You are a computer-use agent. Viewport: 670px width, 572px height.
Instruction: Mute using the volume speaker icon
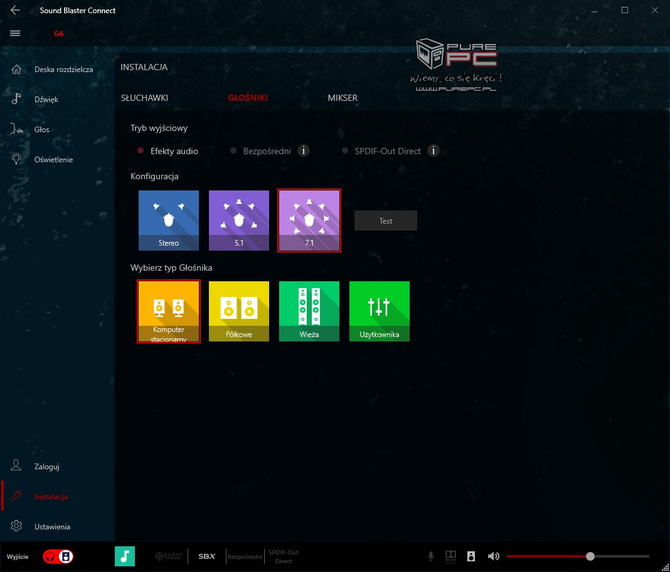point(493,556)
